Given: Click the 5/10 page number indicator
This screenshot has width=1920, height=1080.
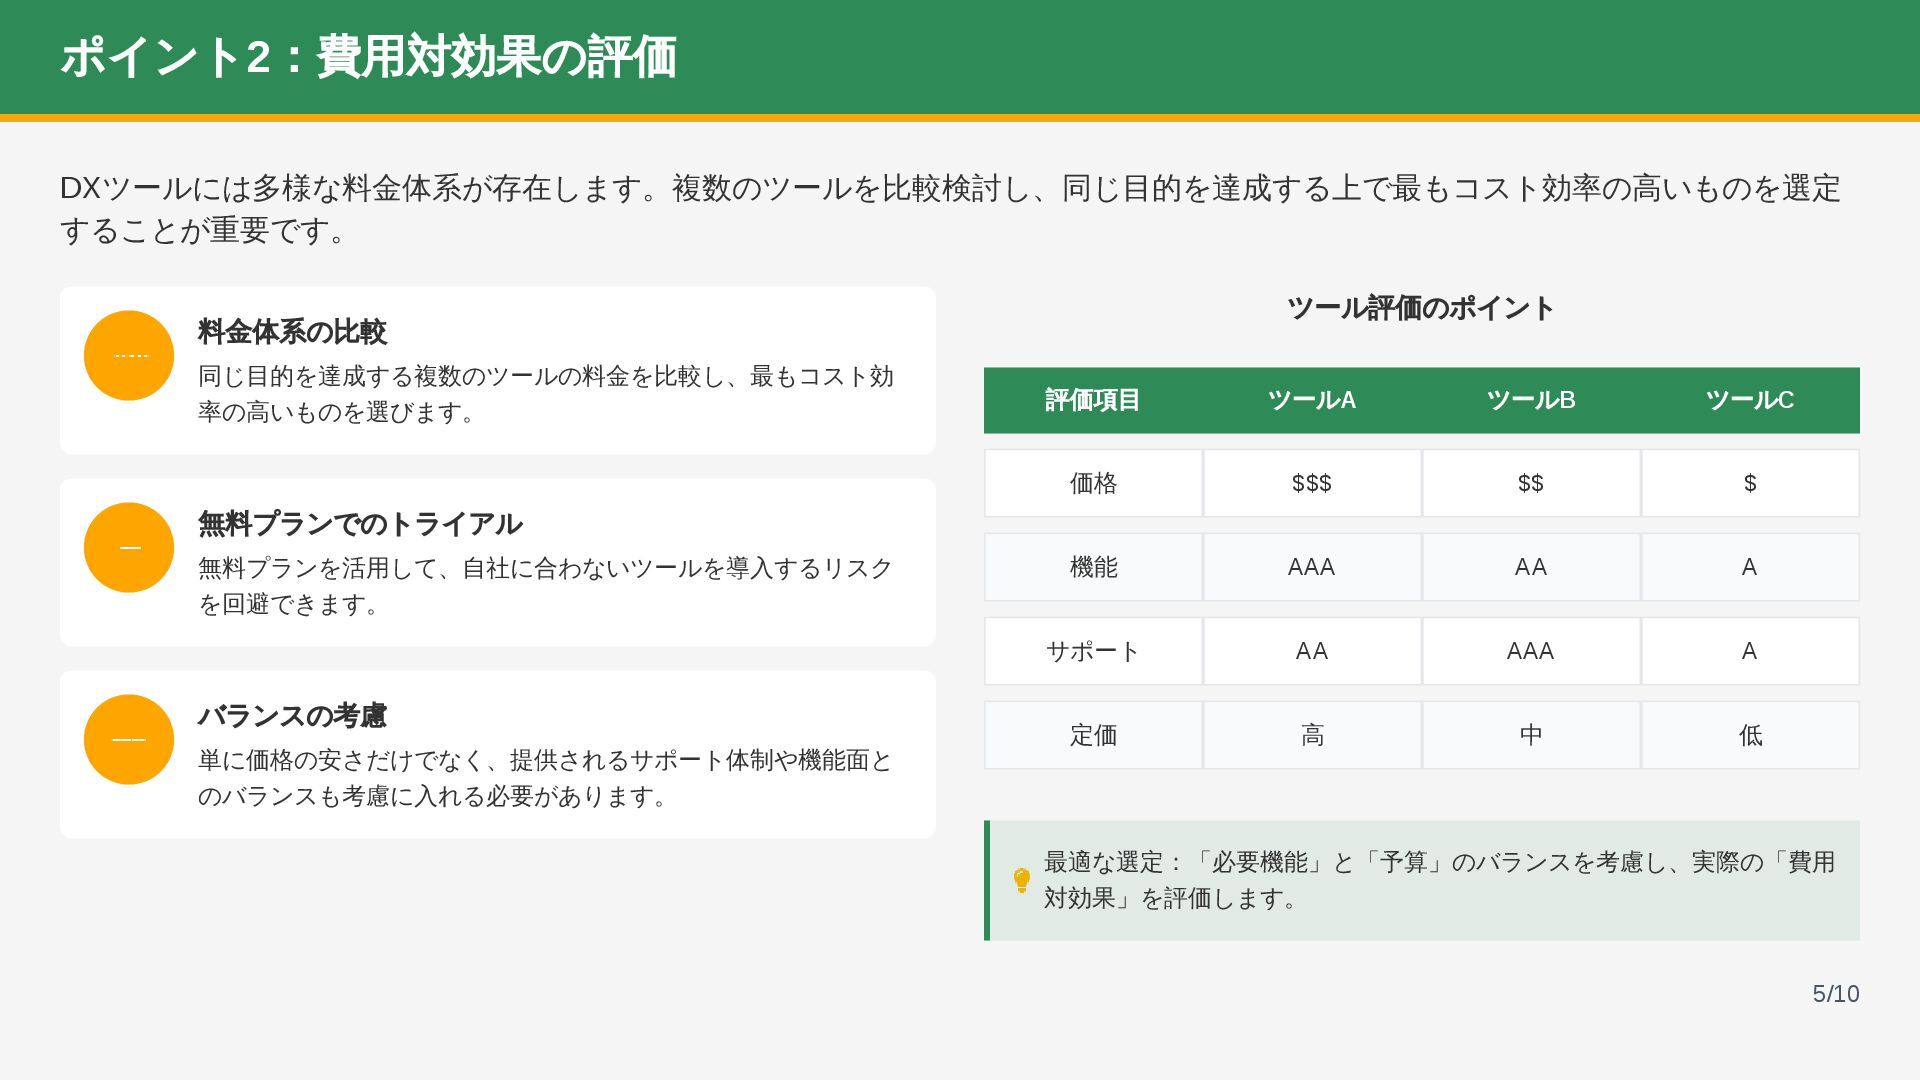Looking at the screenshot, I should [x=1835, y=994].
